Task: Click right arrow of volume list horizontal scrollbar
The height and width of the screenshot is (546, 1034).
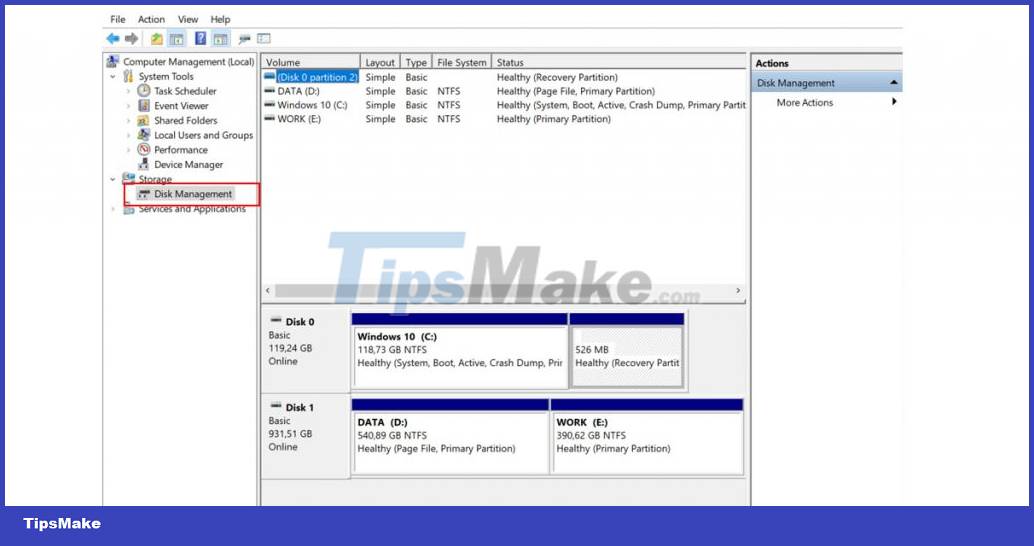Action: (x=738, y=290)
